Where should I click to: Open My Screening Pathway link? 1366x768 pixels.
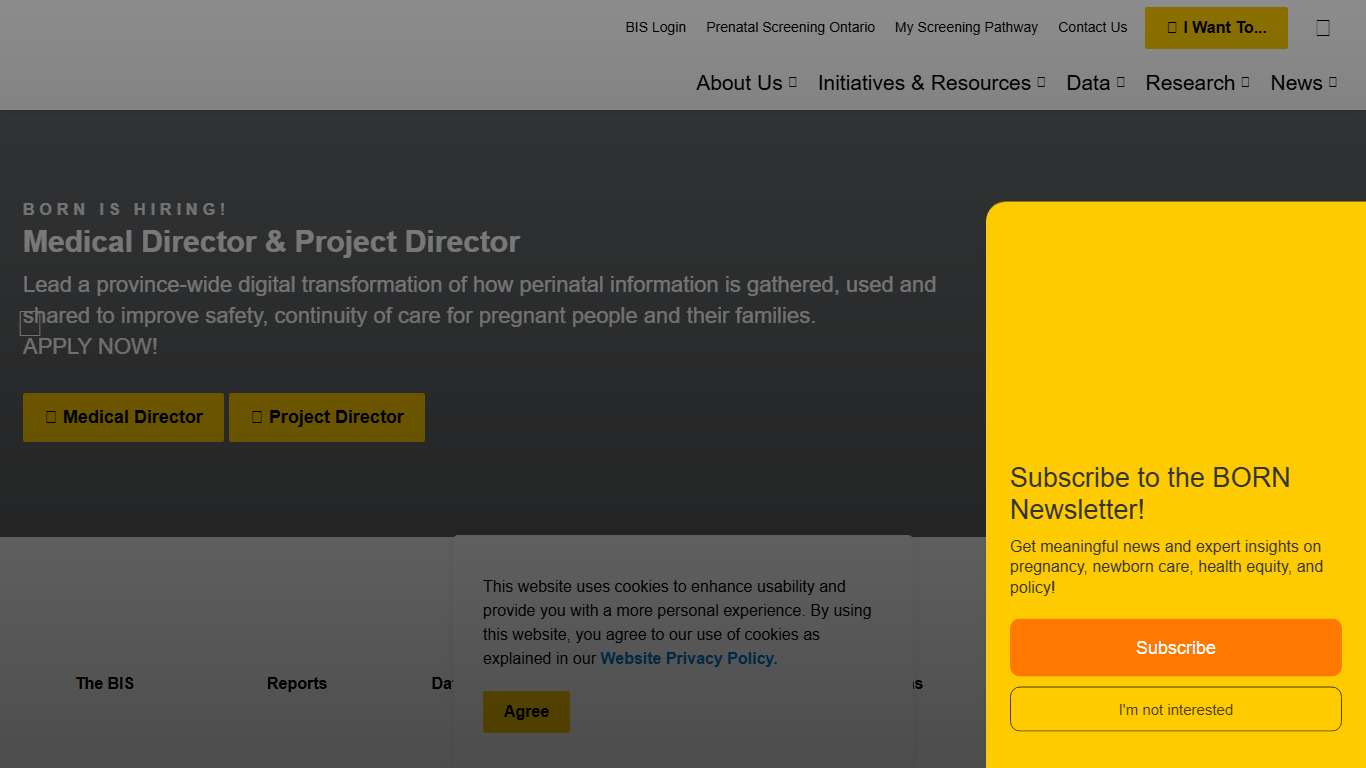[966, 28]
